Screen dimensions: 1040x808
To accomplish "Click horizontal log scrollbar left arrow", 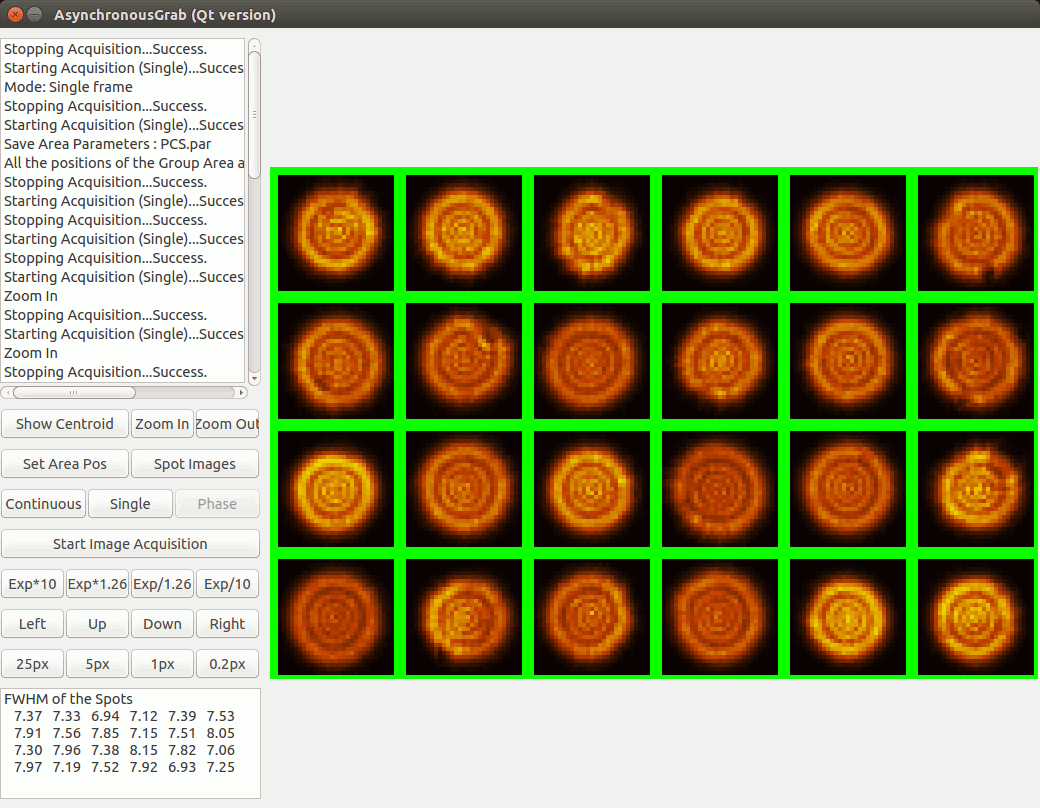I will (x=7, y=393).
